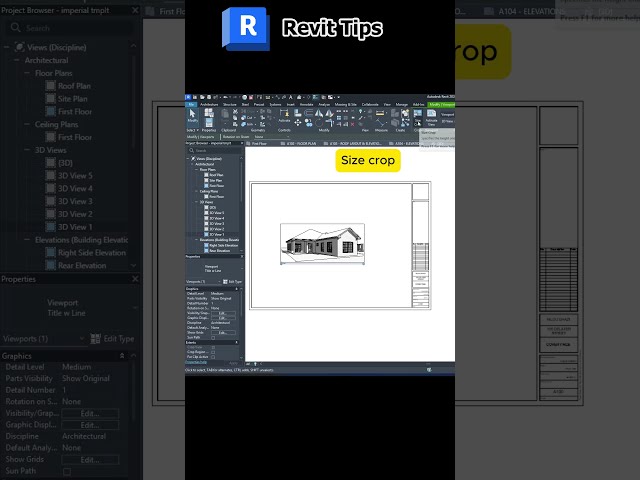
Task: Click Edit Type in the inset Properties panel
Action: click(x=233, y=282)
